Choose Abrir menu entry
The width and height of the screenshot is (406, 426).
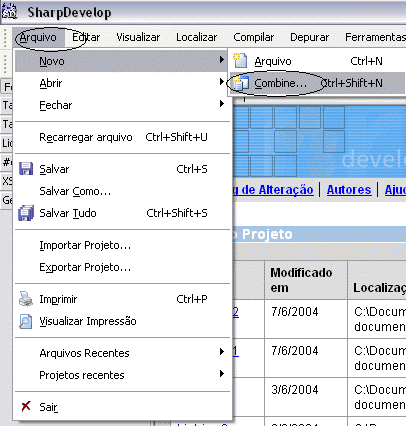[121, 83]
